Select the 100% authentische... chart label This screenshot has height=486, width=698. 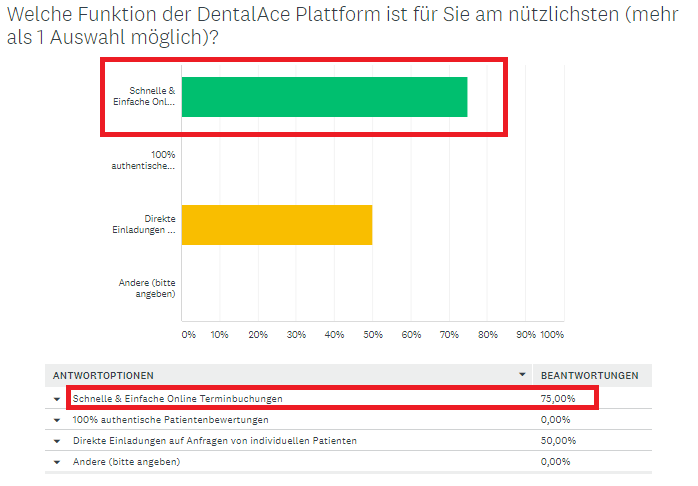(143, 160)
